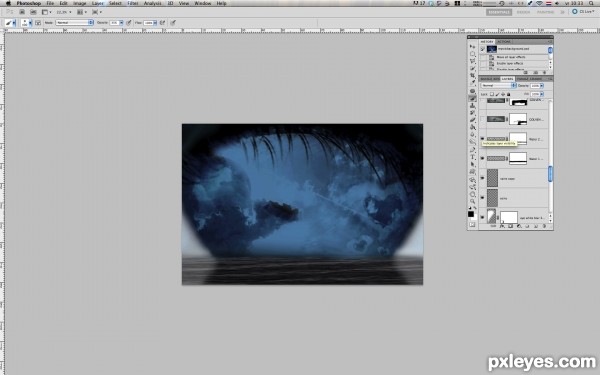Toggle lock all for layer
Screen dimensions: 600x375
click(x=509, y=94)
